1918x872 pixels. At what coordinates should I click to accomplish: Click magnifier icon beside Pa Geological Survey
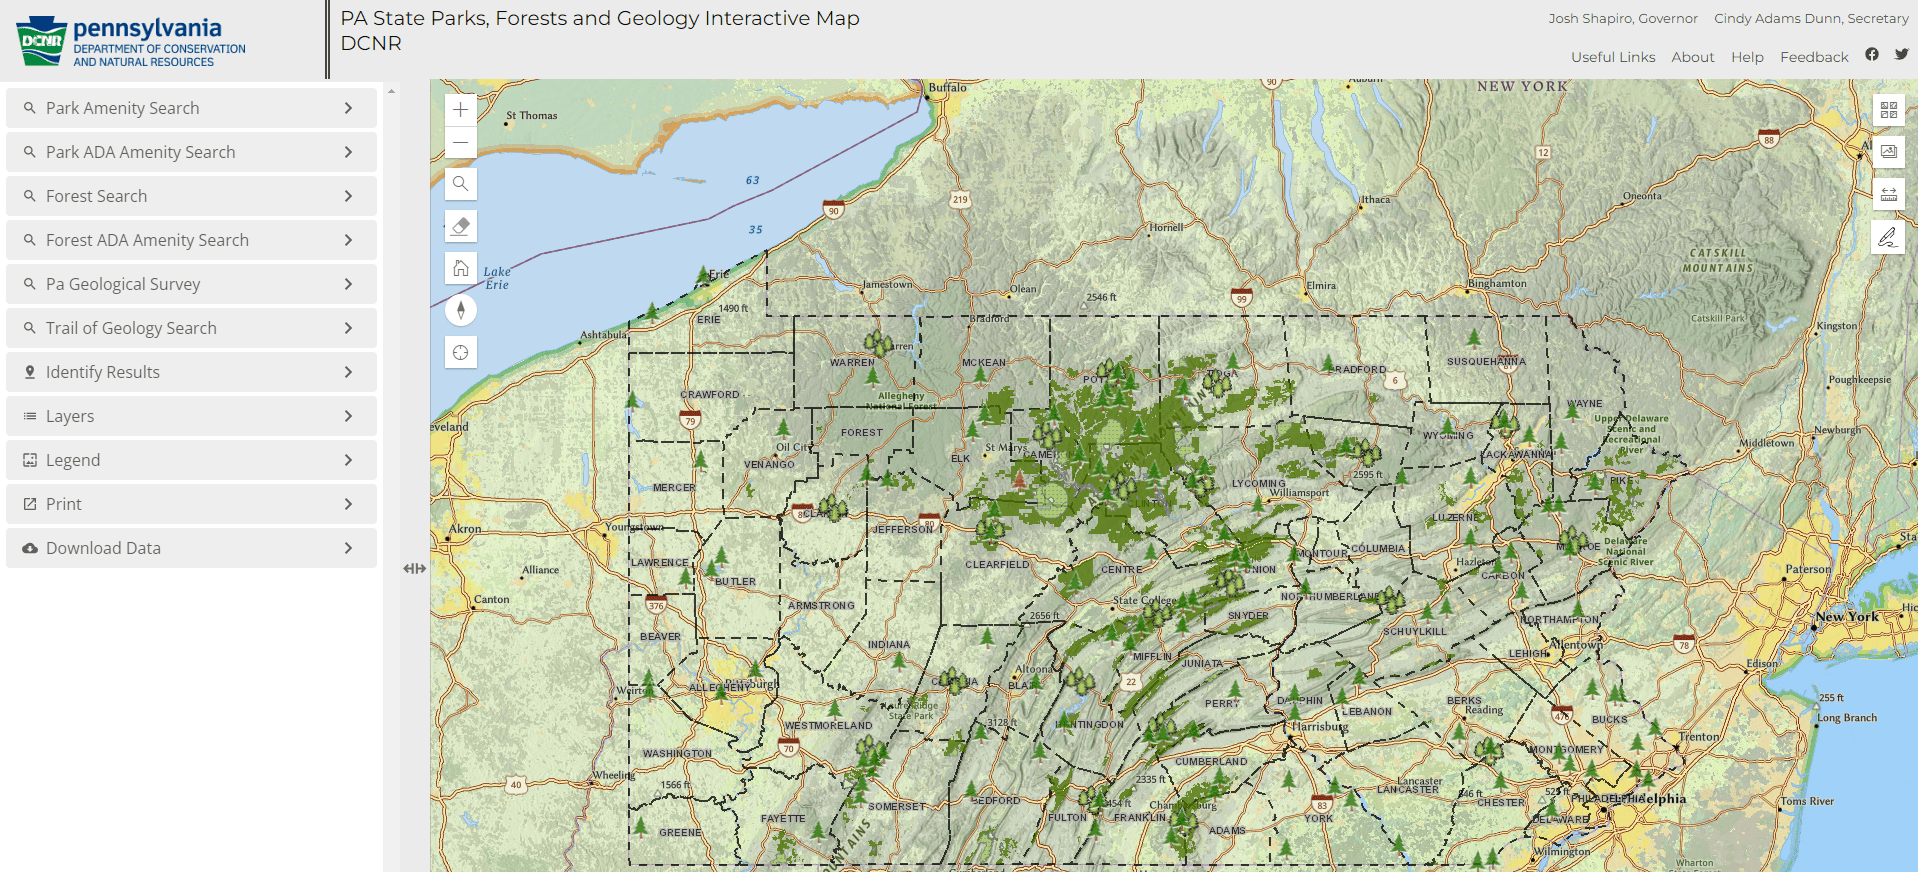pos(30,284)
